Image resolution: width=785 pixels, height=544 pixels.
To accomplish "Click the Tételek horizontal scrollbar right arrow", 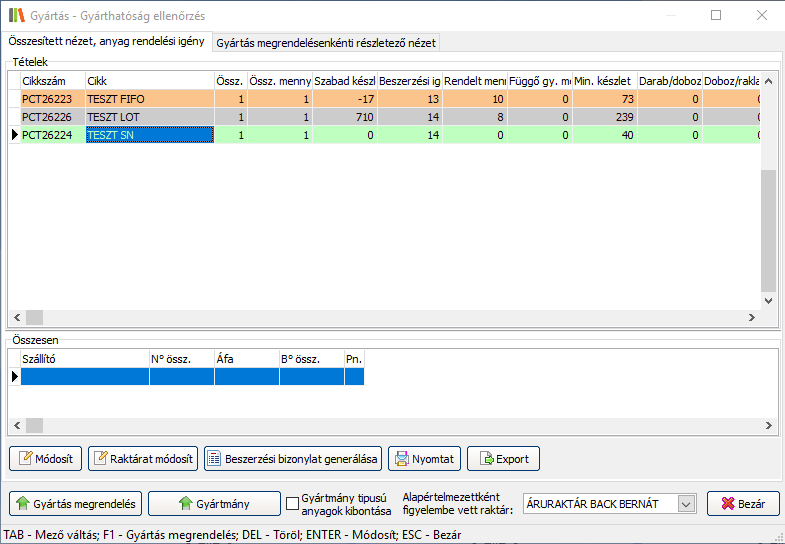I will (x=751, y=317).
